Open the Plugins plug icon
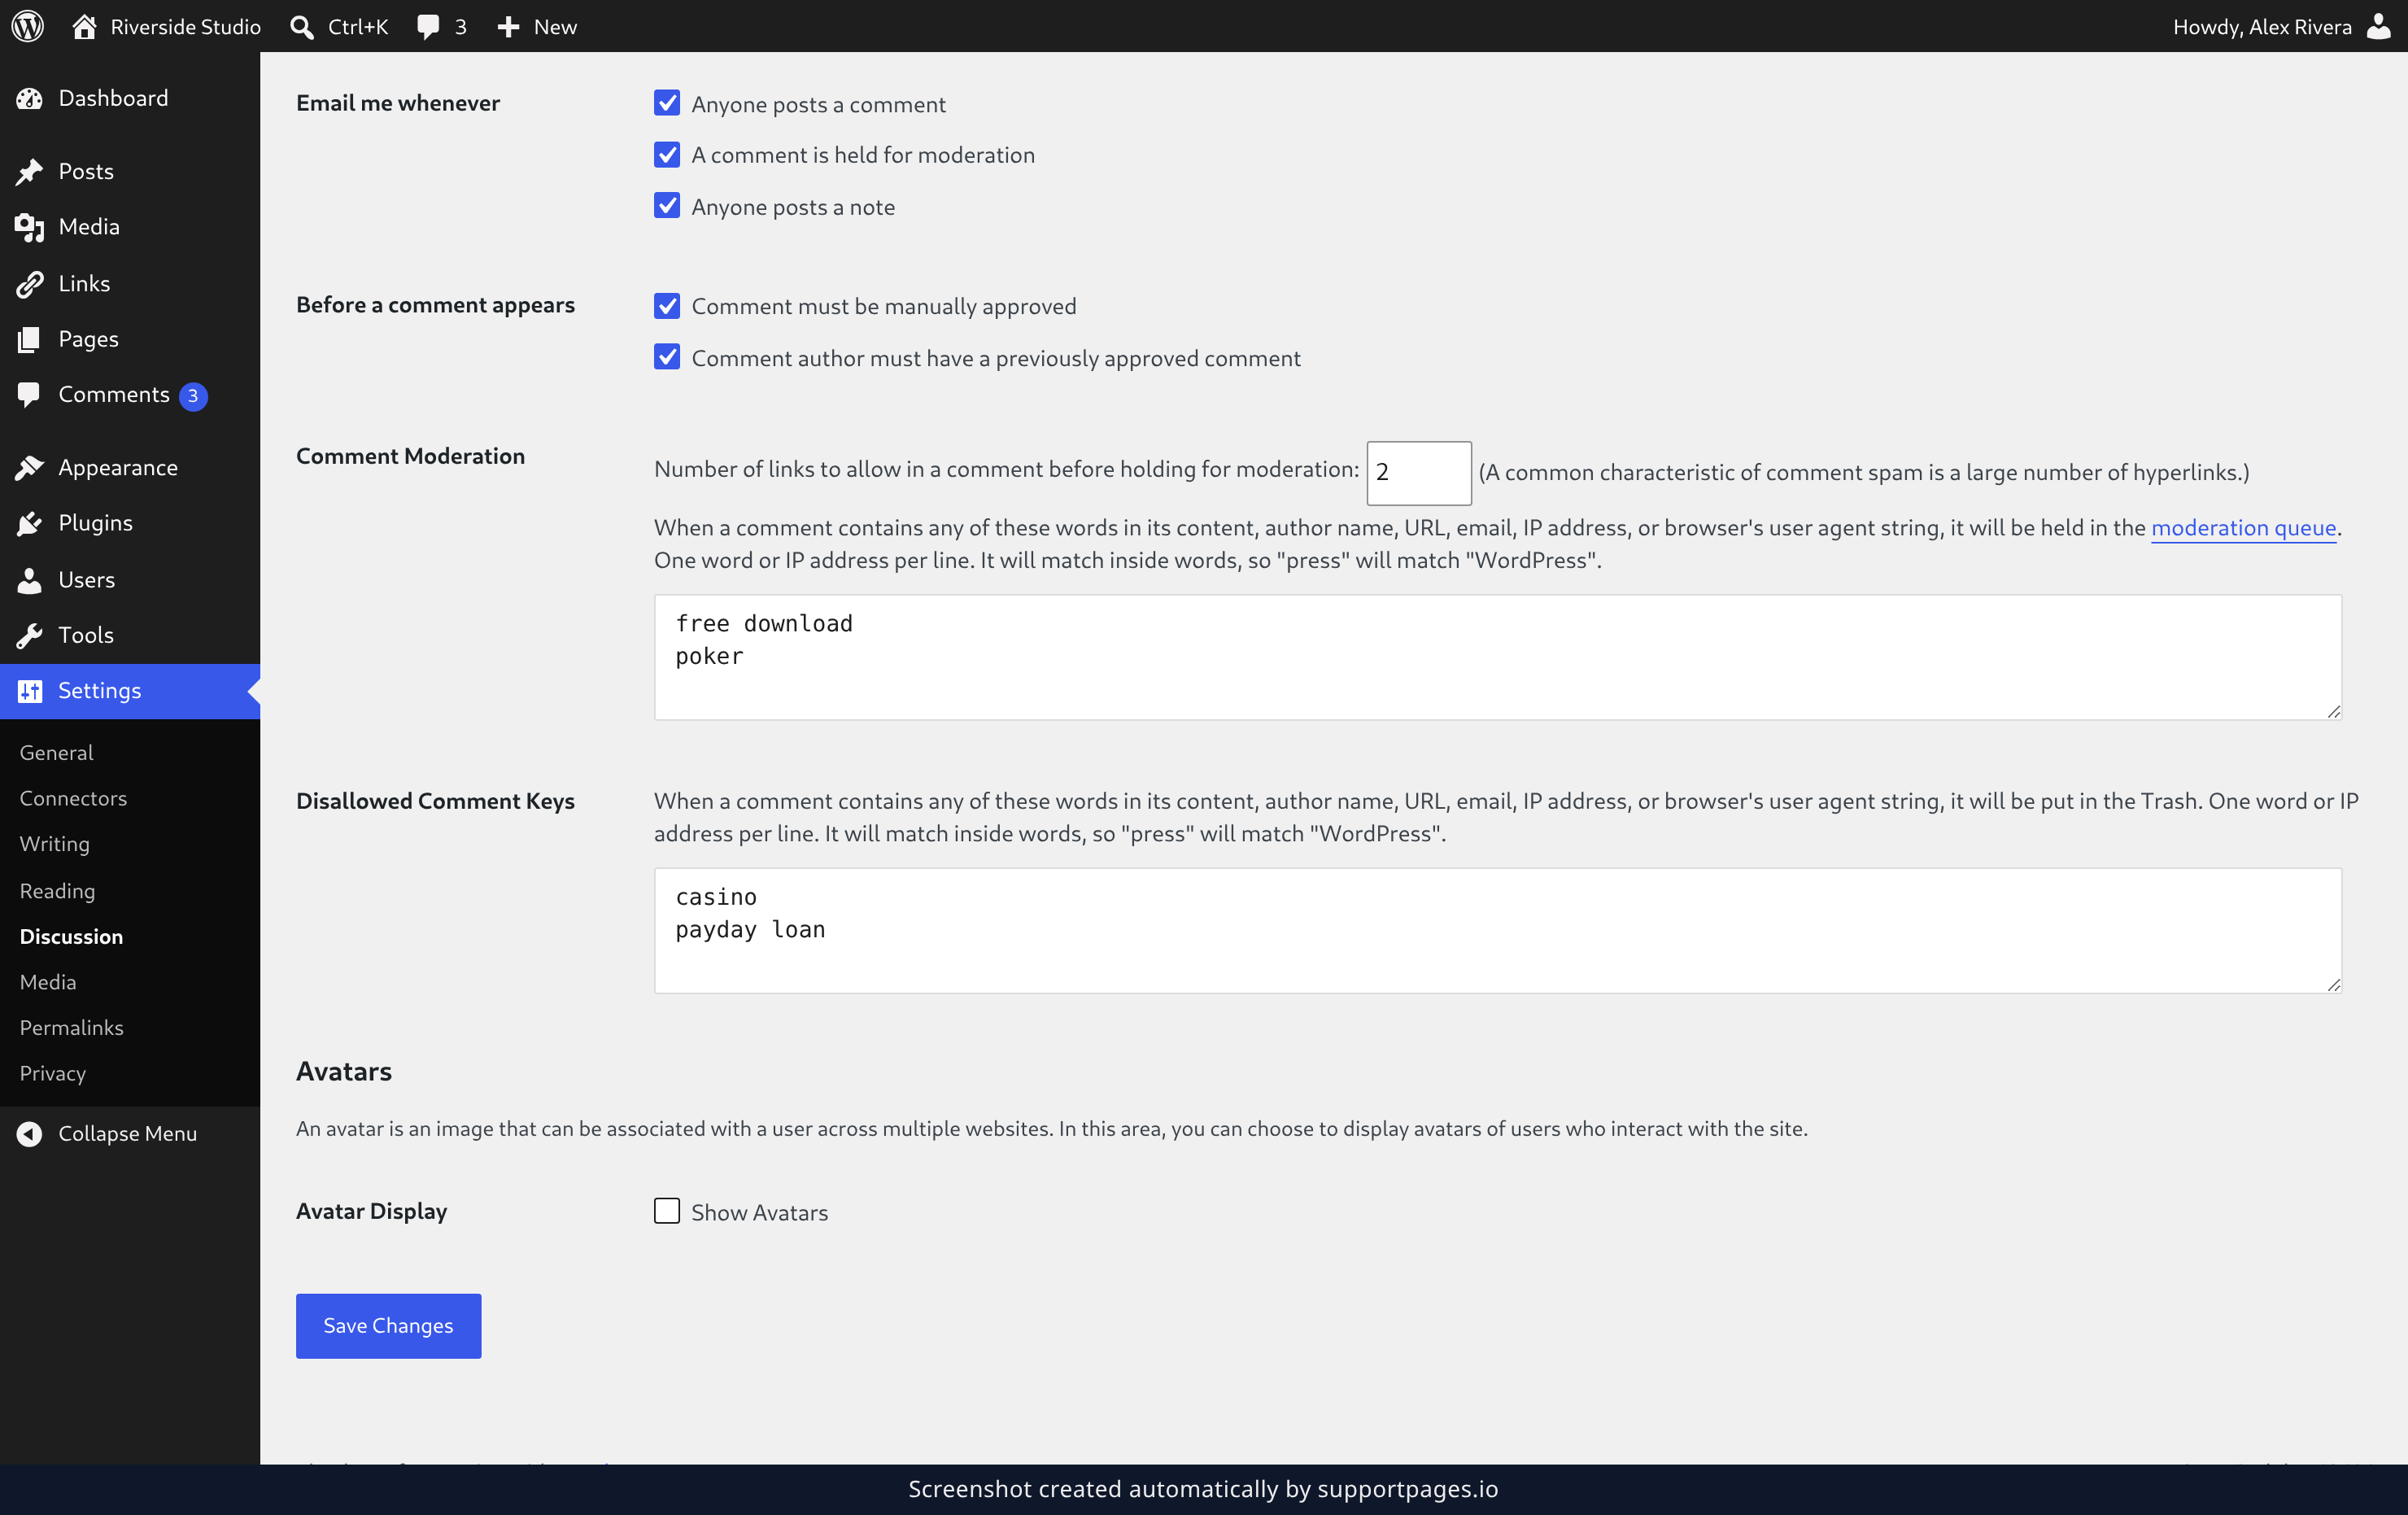Screen dimensions: 2408x1515 pos(30,523)
